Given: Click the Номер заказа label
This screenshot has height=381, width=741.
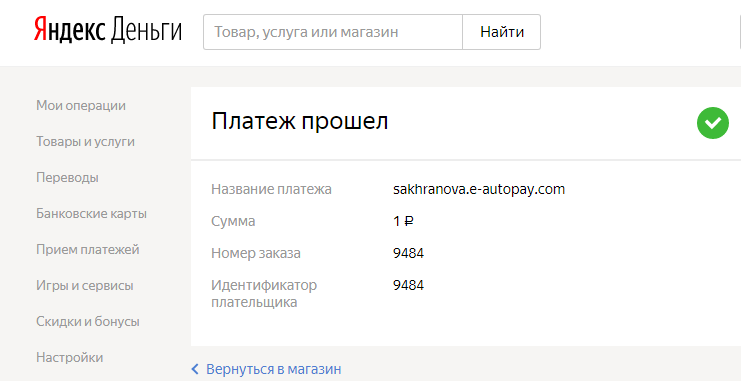Looking at the screenshot, I should (256, 253).
